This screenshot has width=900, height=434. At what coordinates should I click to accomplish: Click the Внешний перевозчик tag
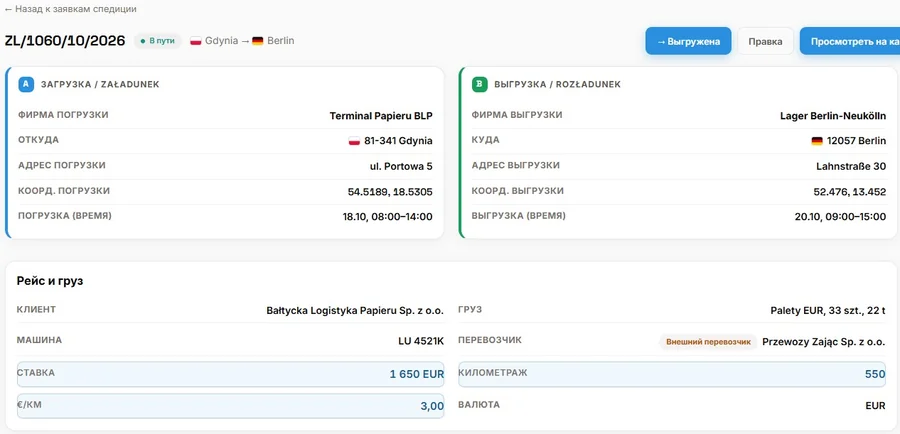point(708,342)
